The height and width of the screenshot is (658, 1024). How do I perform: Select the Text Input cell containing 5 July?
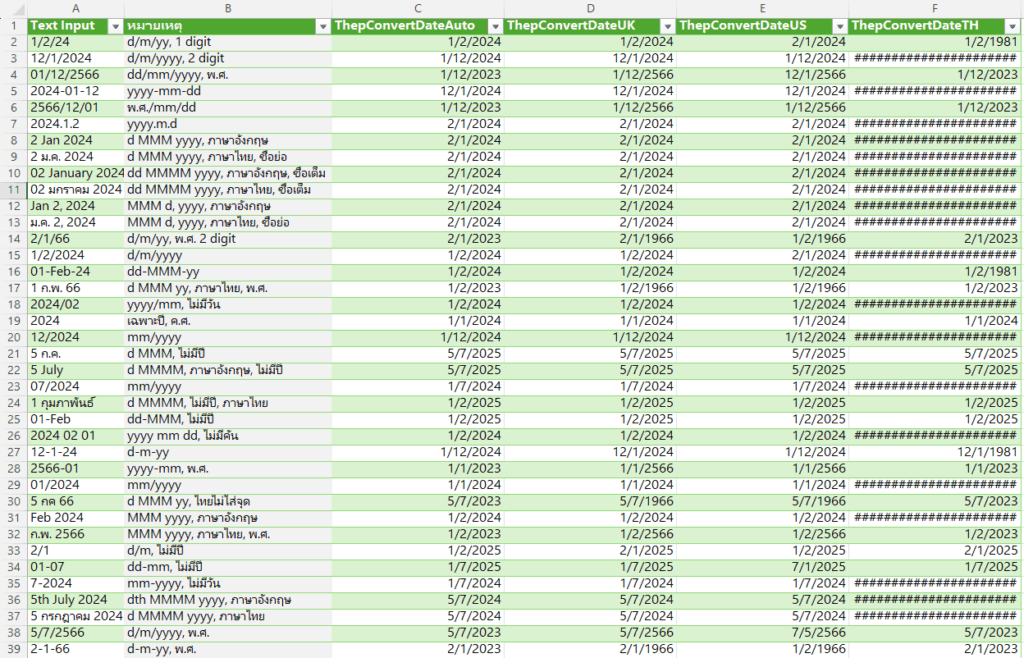(x=76, y=370)
